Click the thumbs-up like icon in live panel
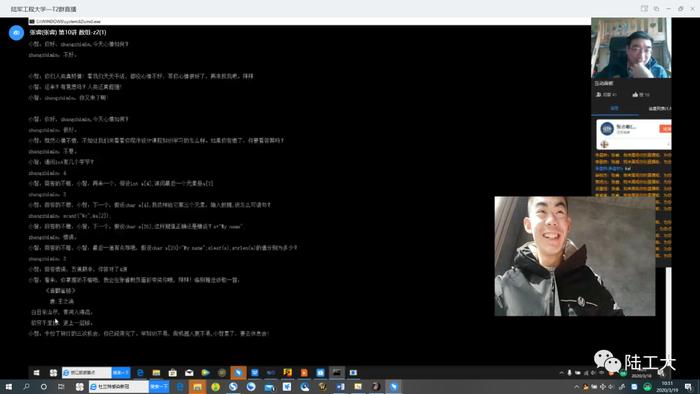Image resolution: width=700 pixels, height=394 pixels. pos(635,95)
